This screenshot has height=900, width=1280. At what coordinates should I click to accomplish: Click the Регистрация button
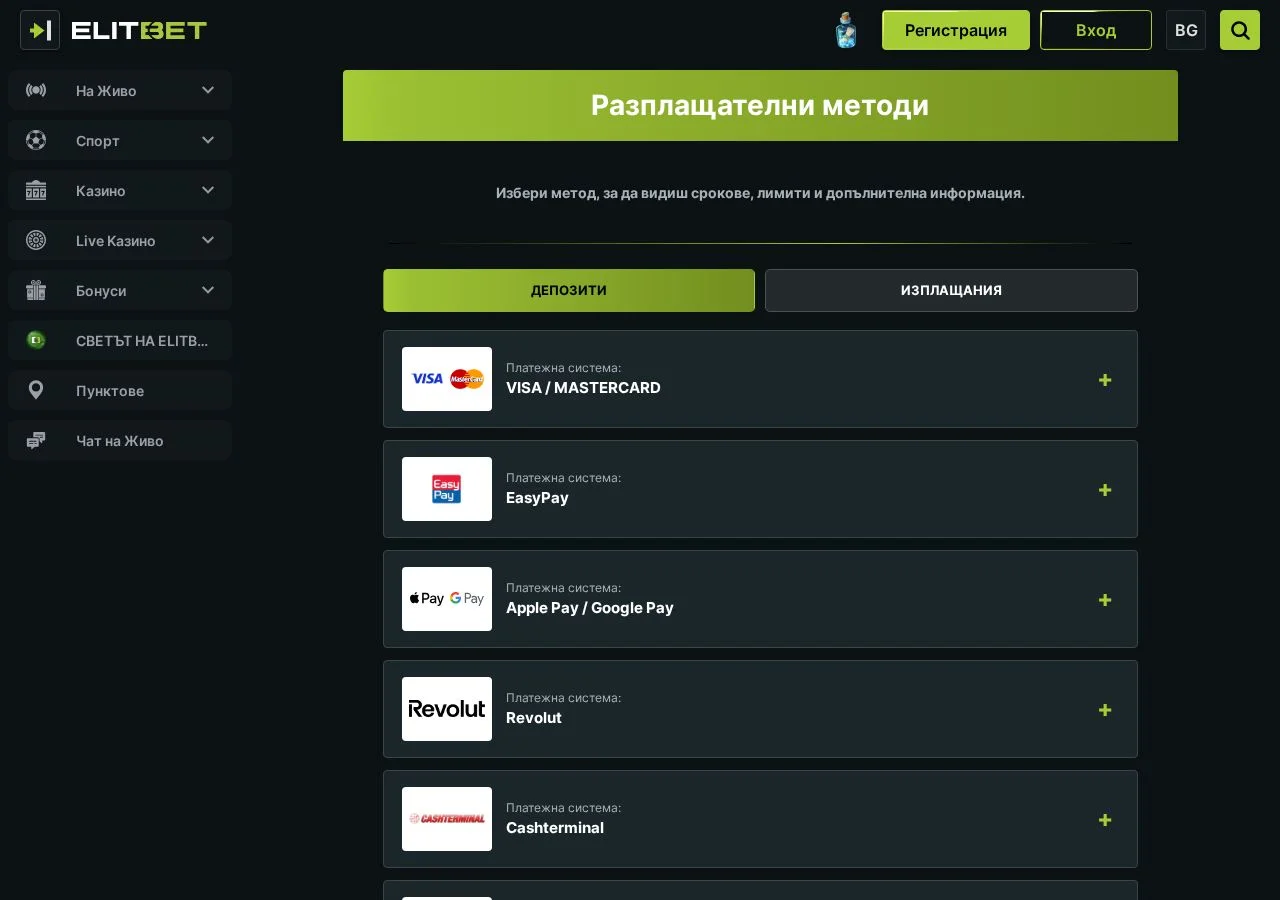(956, 30)
